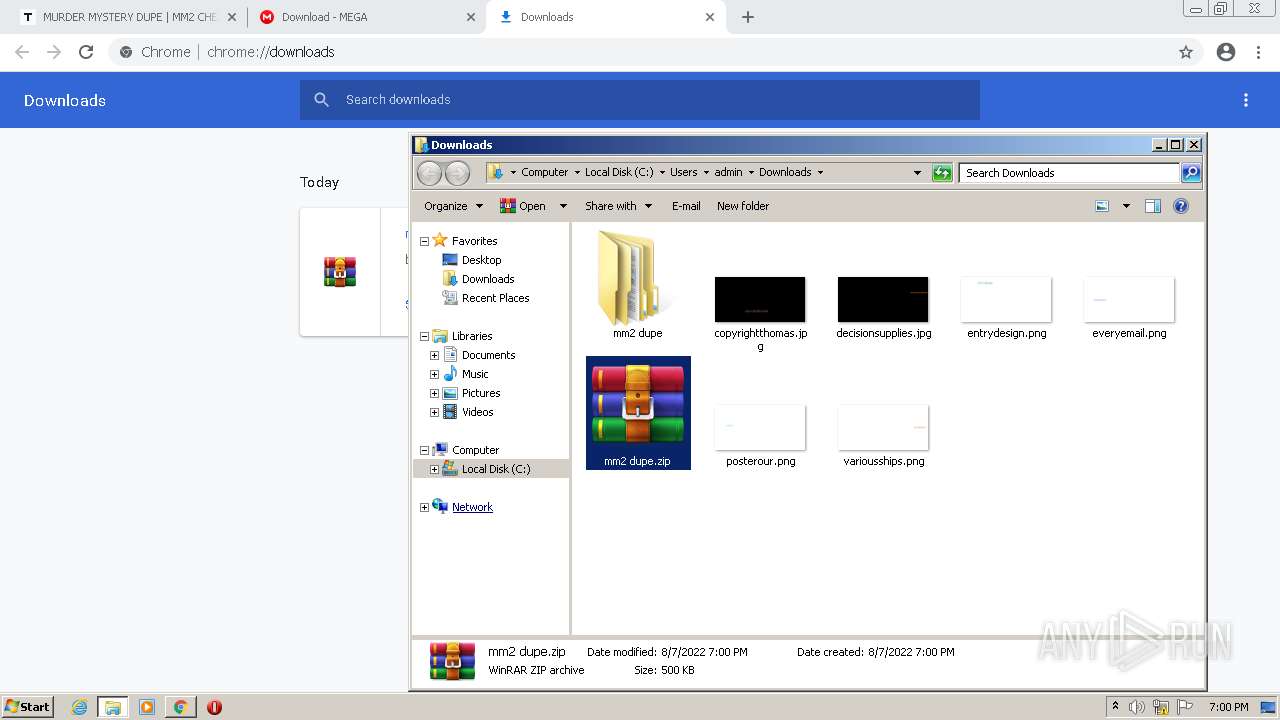
Task: Focus Chrome Search downloads field
Action: tap(640, 100)
